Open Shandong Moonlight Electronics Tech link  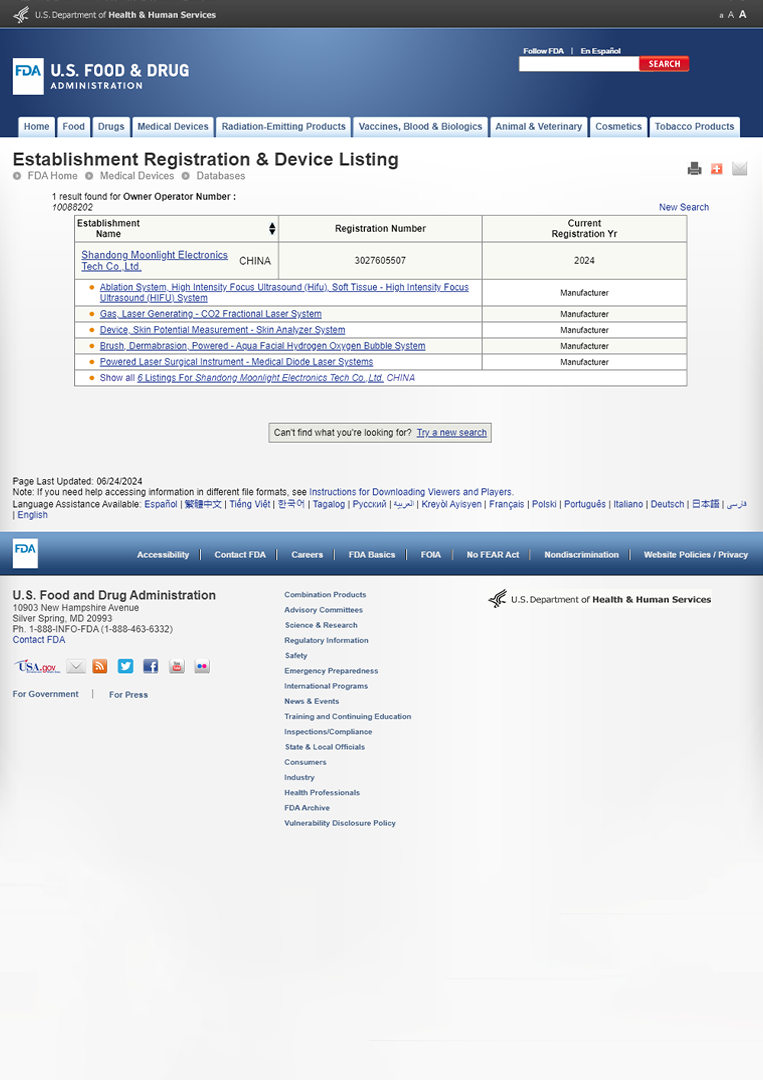click(154, 260)
